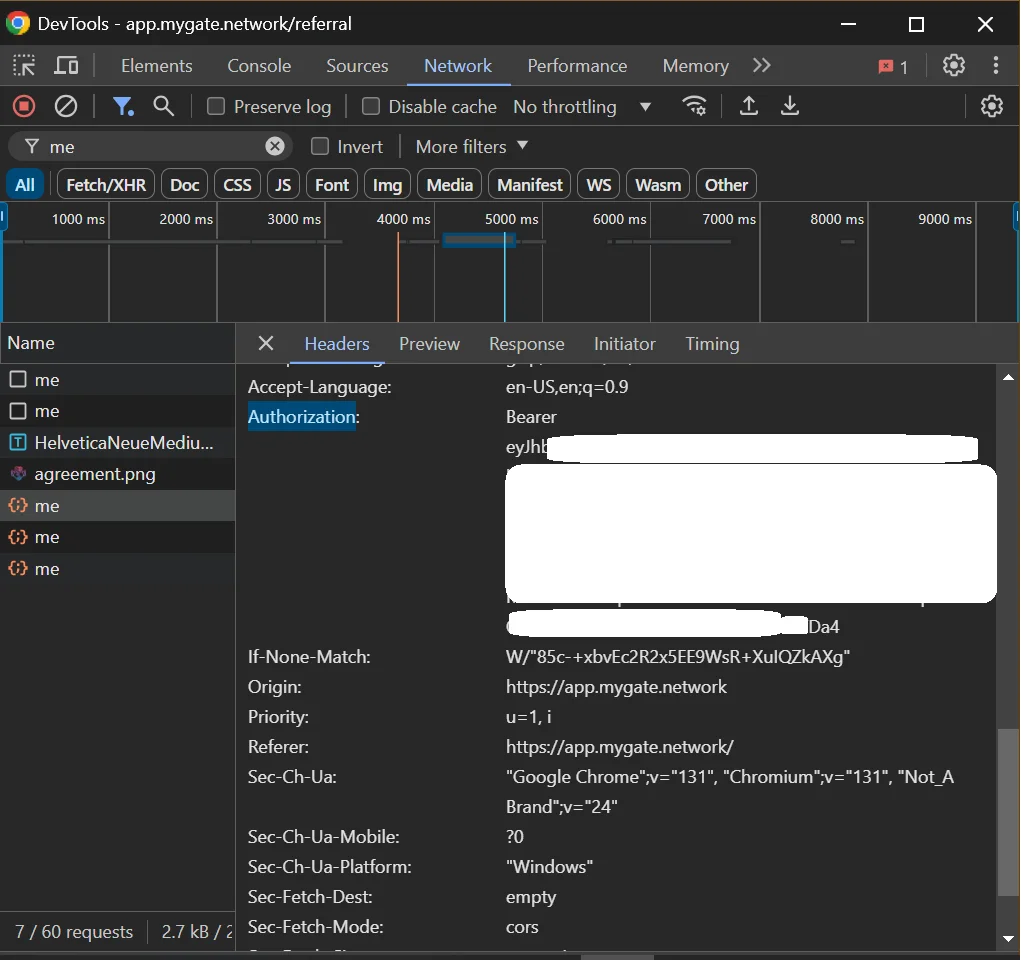
Task: Toggle Preserve log checkbox
Action: 216,106
